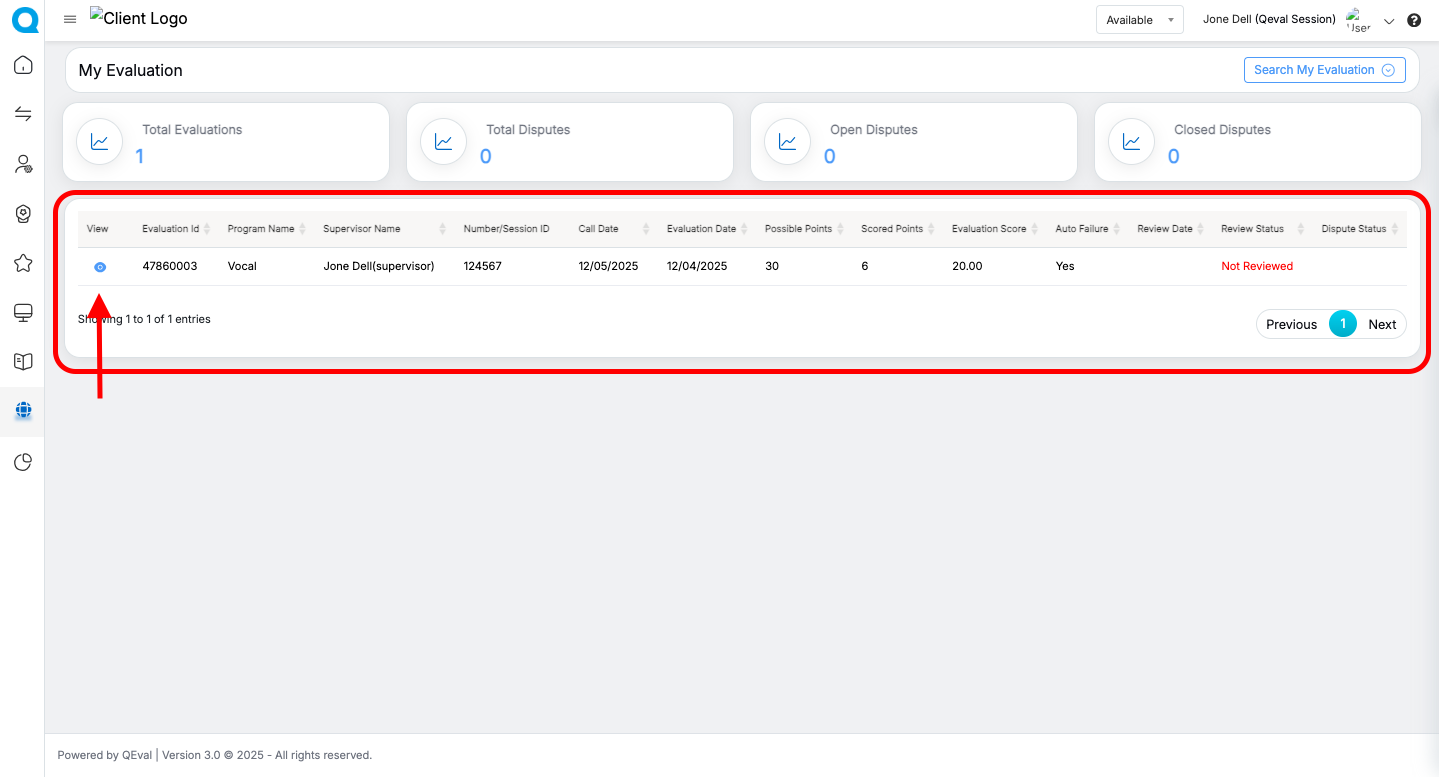Select the star icon in sidebar
The height and width of the screenshot is (777, 1439).
pyautogui.click(x=23, y=263)
